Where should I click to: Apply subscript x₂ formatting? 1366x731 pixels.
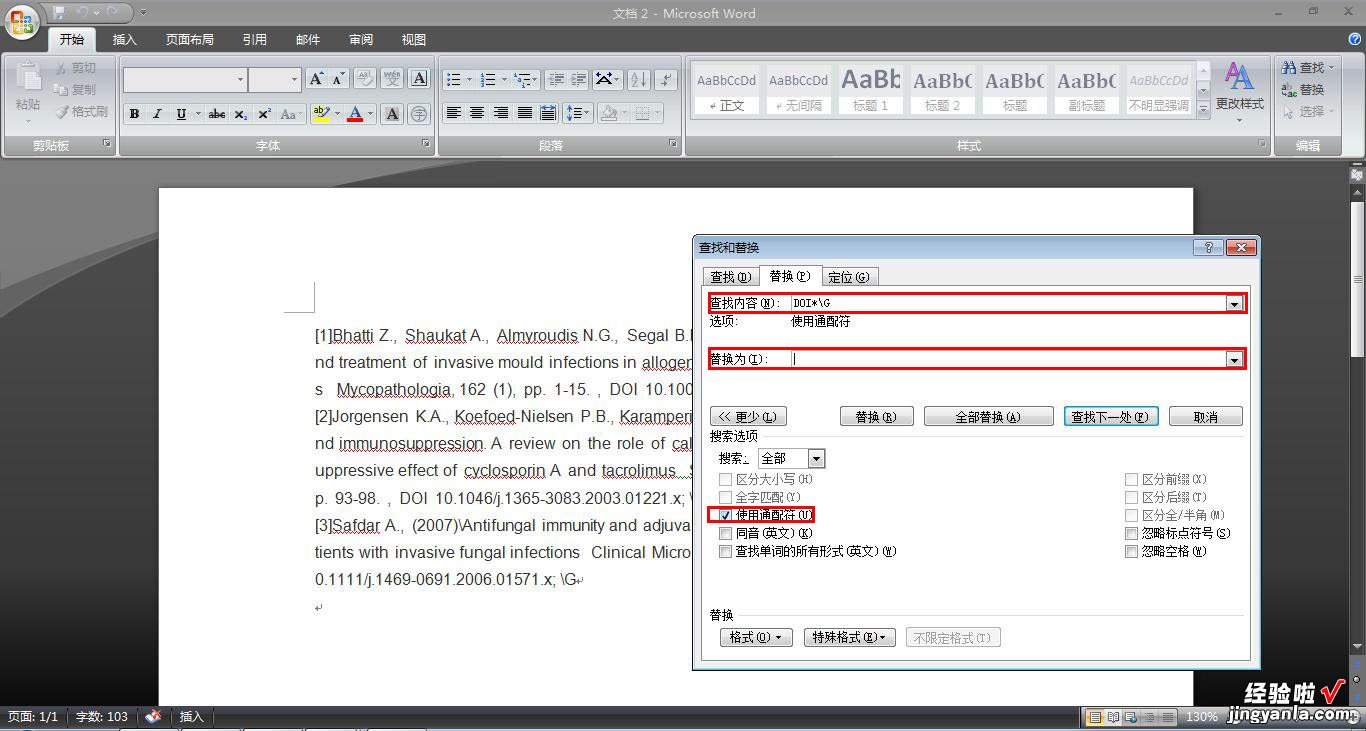[x=241, y=114]
